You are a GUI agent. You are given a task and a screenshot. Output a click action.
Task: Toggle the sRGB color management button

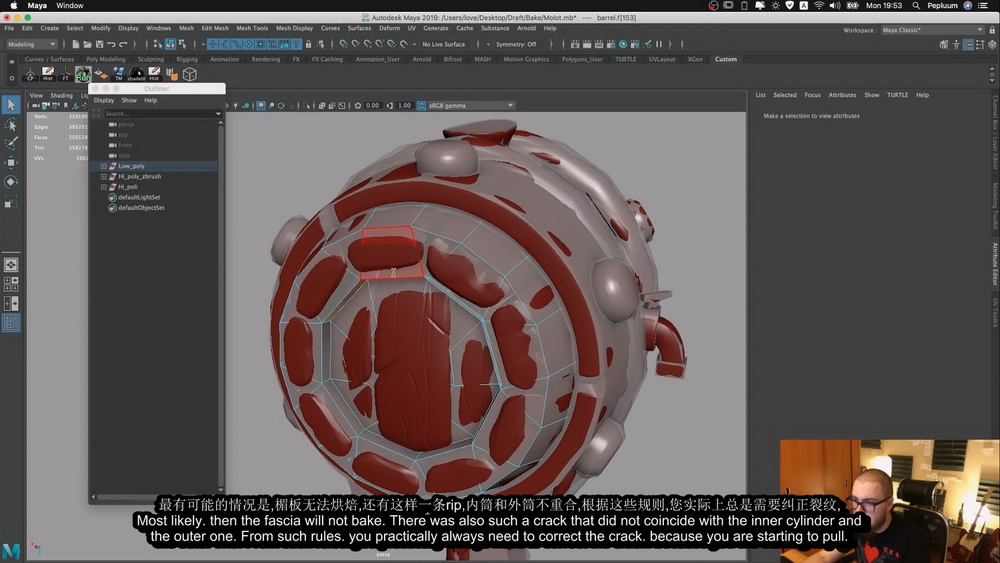(x=421, y=105)
